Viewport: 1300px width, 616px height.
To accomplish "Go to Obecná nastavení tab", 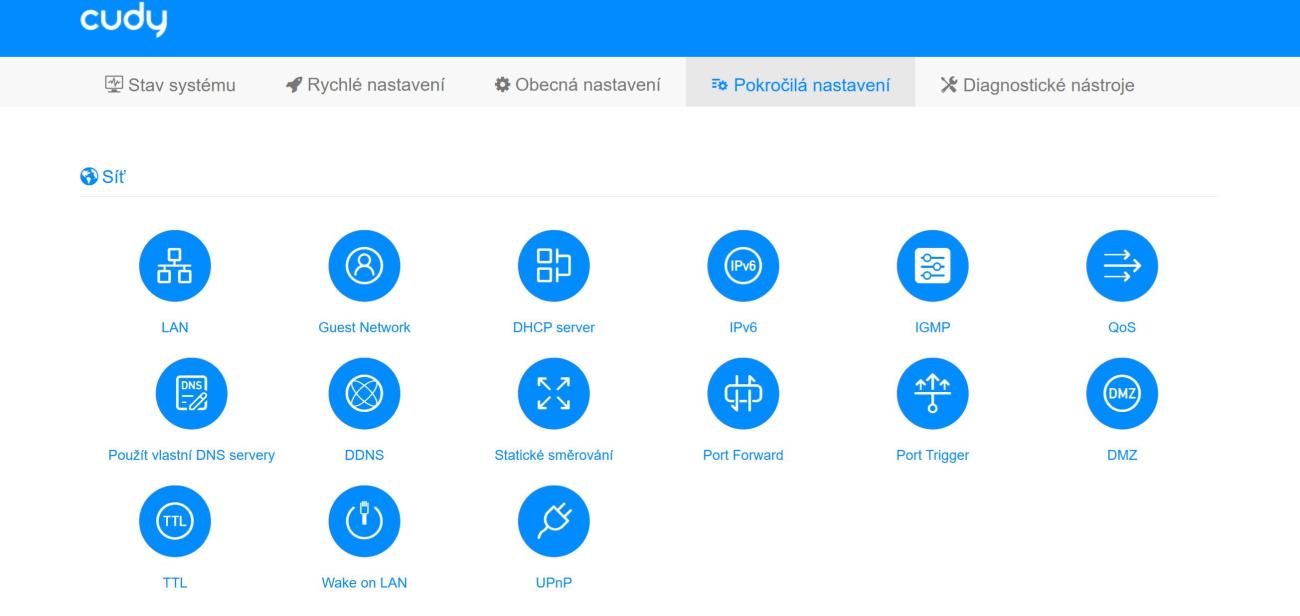I will click(x=578, y=85).
